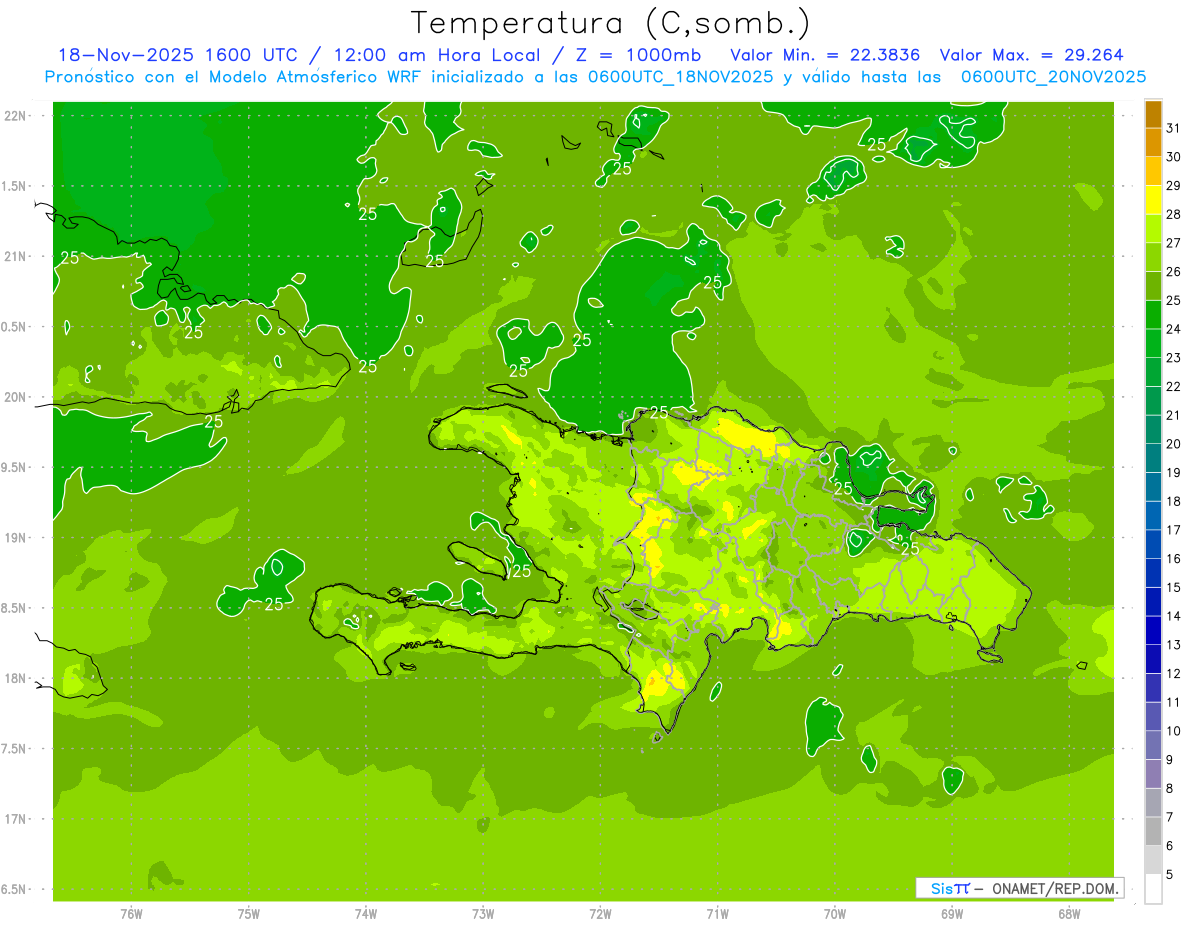Click the '19N' latitude axis label

(x=15, y=537)
